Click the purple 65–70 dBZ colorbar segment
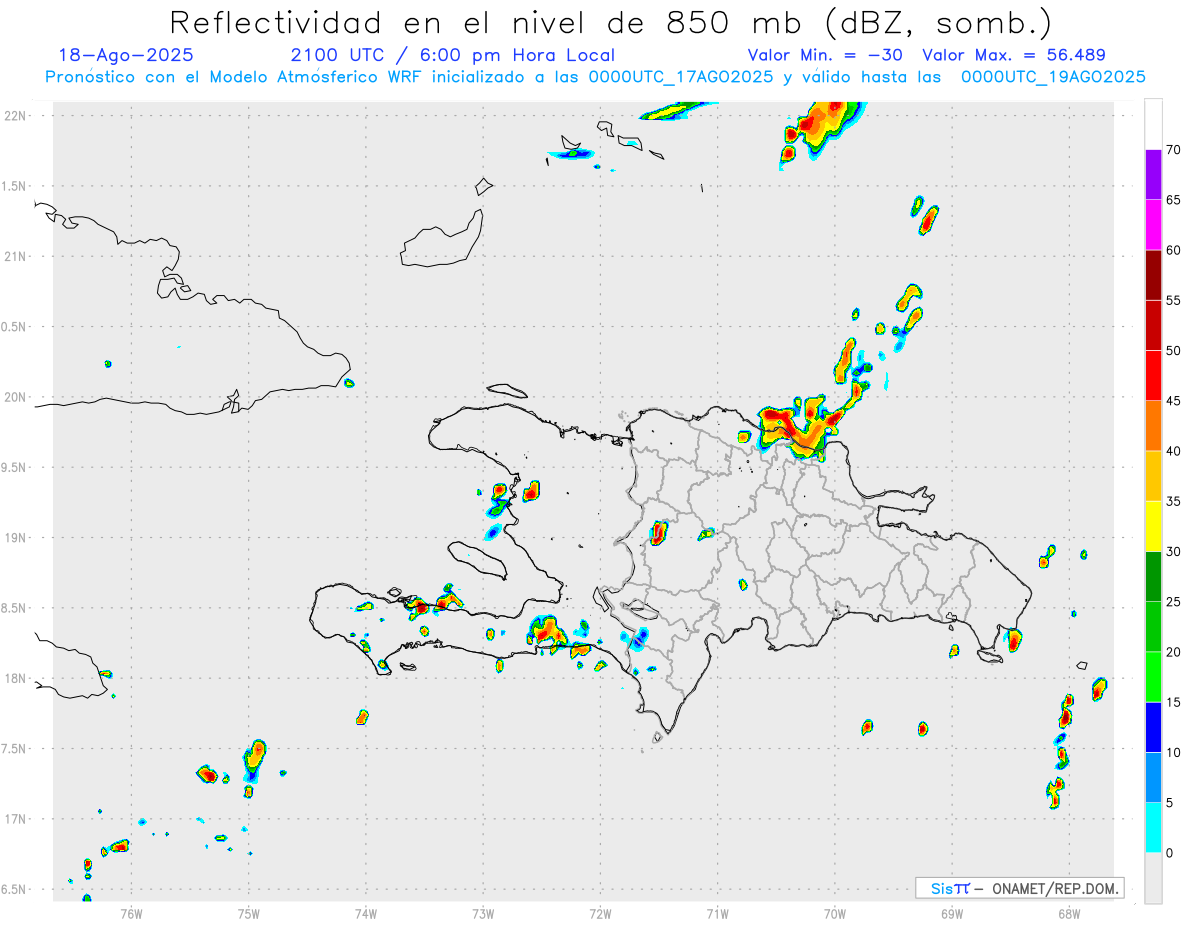1200x927 pixels. pyautogui.click(x=1153, y=175)
